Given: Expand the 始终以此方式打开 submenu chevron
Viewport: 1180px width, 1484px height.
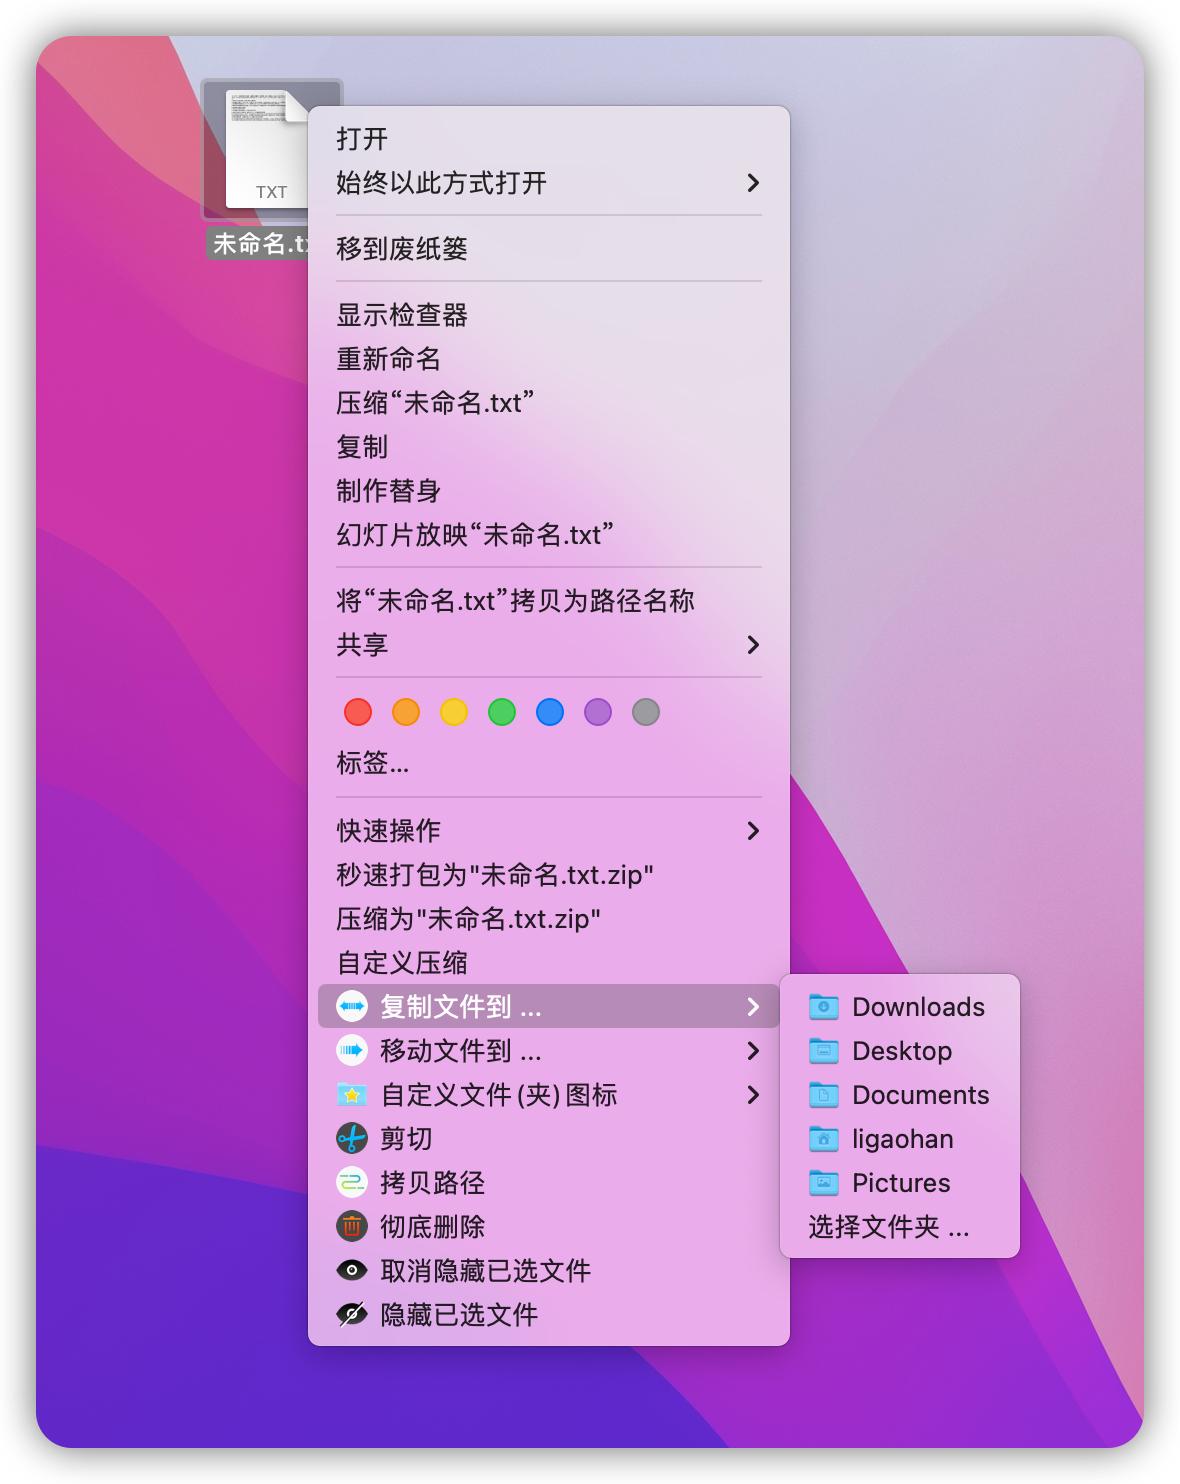Looking at the screenshot, I should pos(755,182).
